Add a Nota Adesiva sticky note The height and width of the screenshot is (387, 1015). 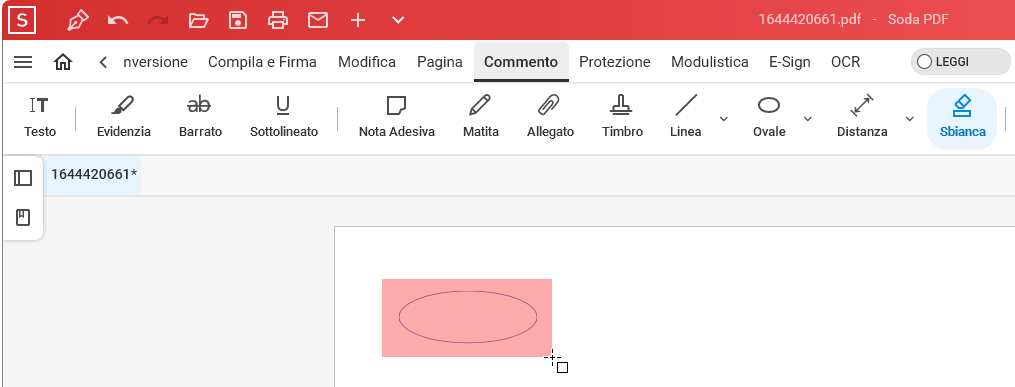tap(397, 116)
